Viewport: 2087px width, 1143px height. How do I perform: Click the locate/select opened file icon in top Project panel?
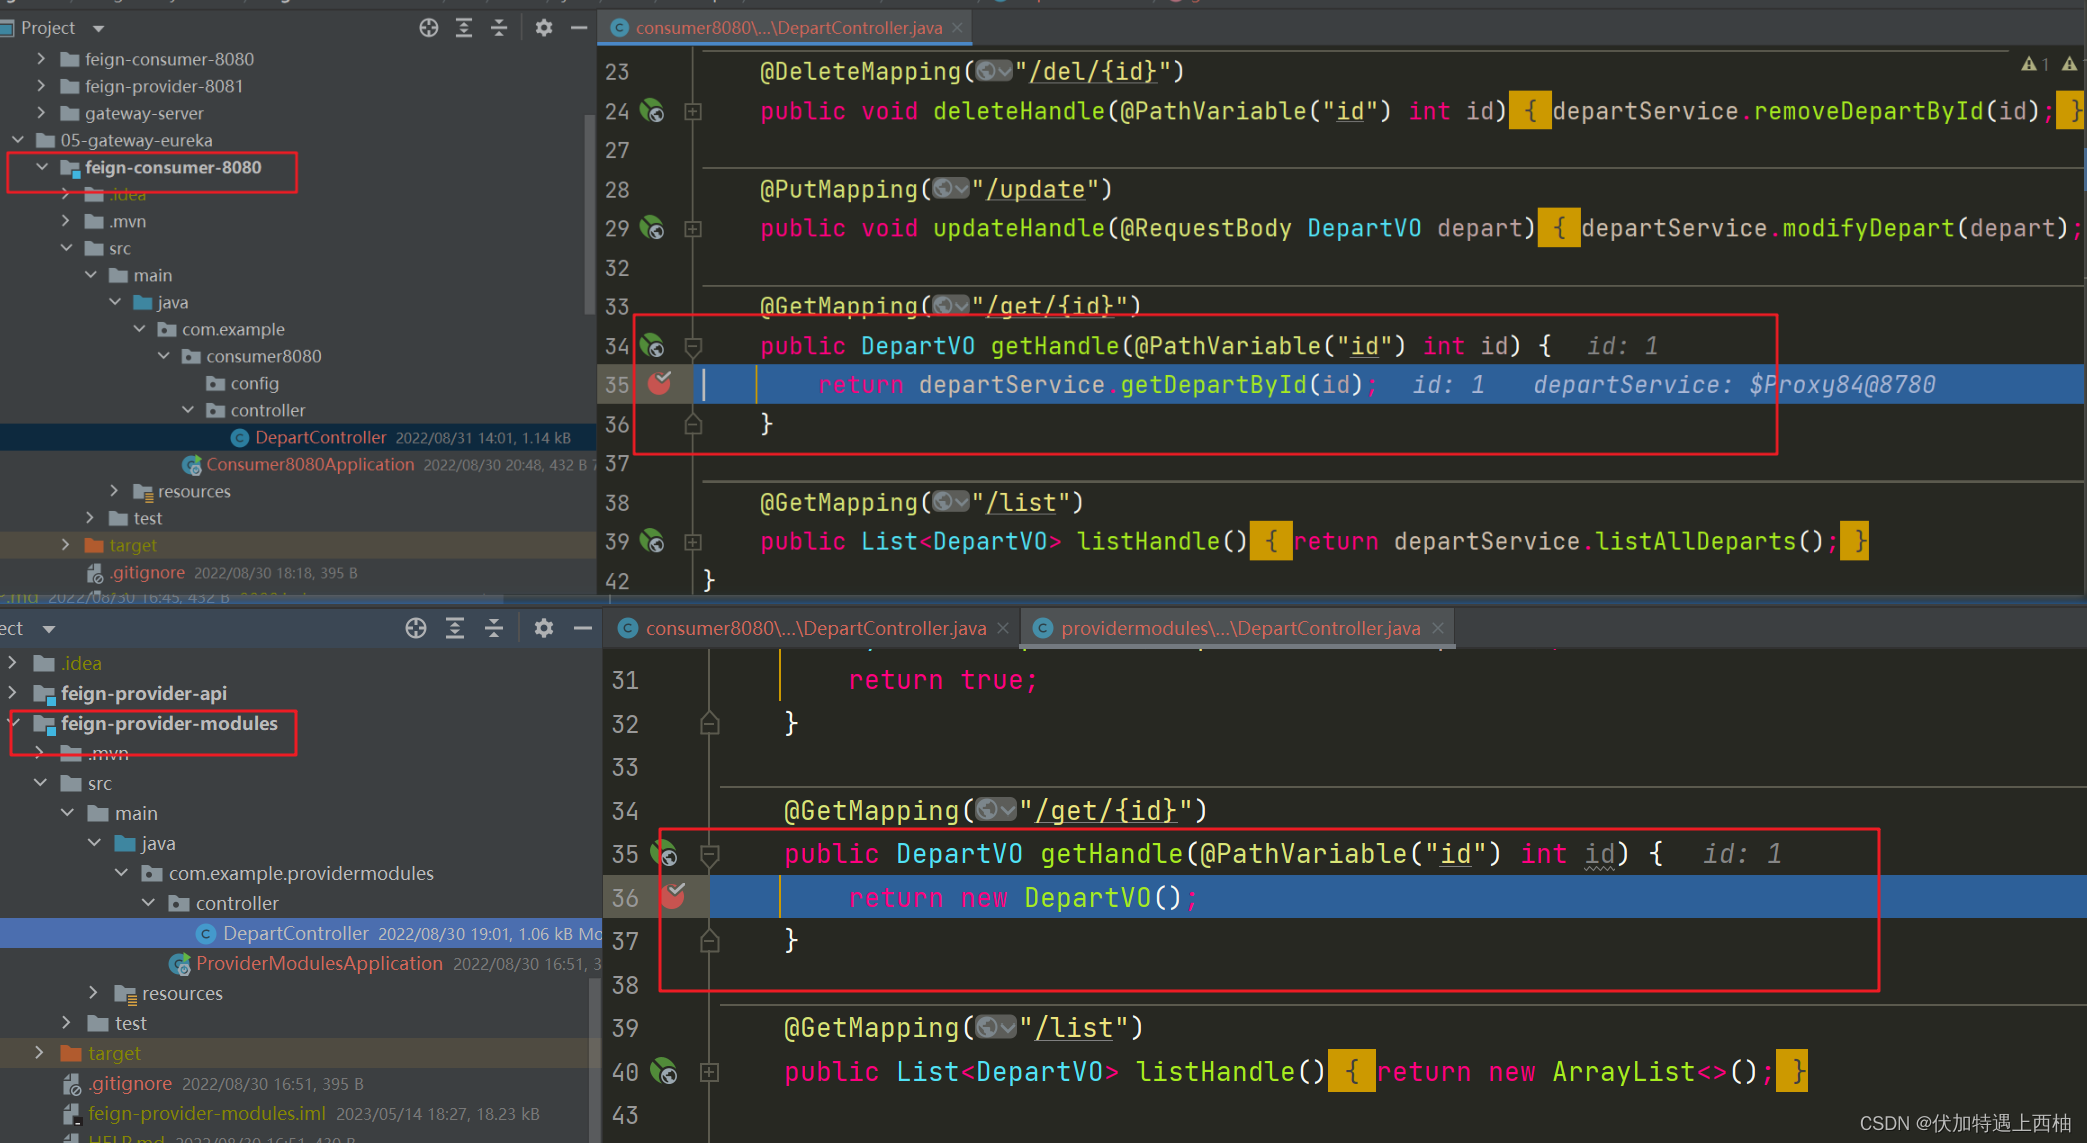click(x=429, y=28)
